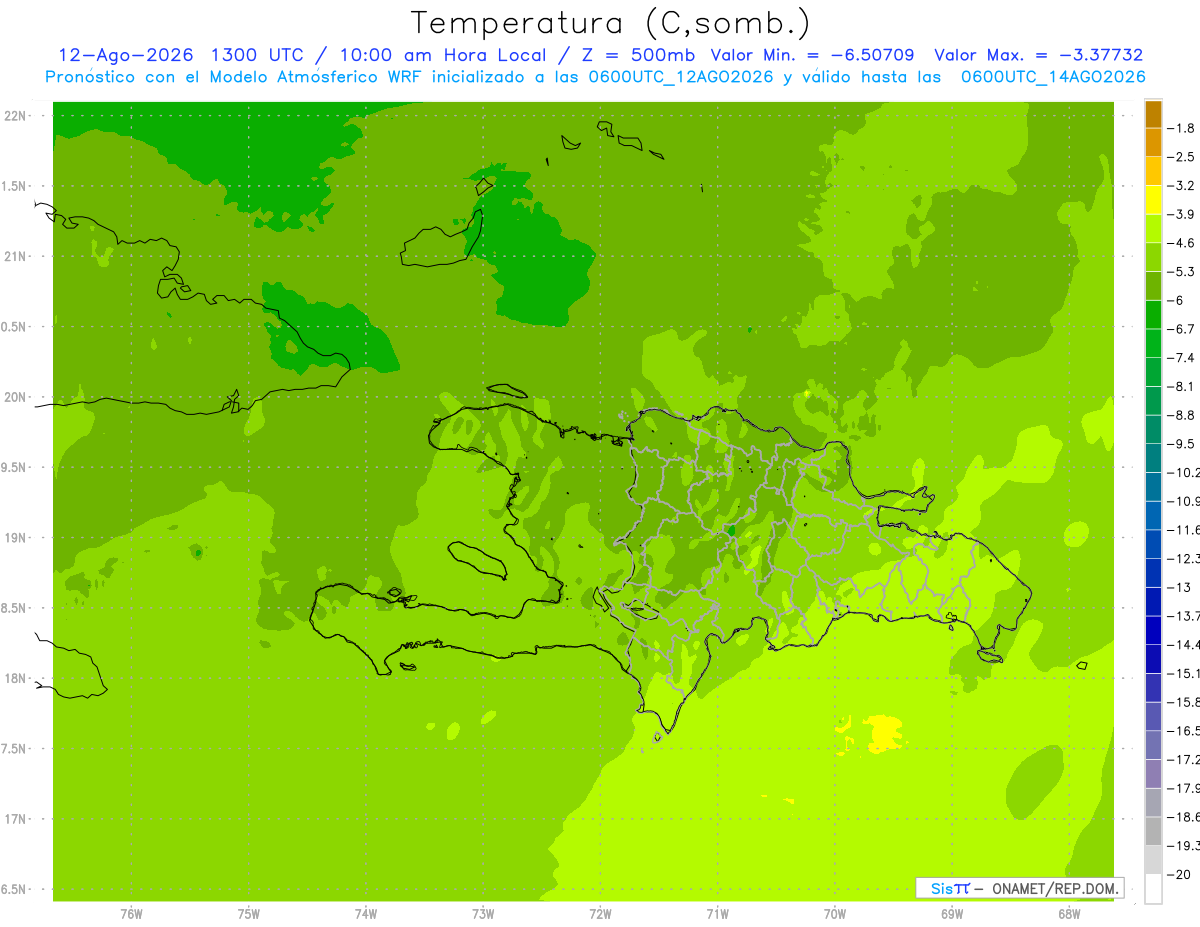1200x927 pixels.
Task: Select the orange legend swatch between -1.8 and -2.5
Action: click(1153, 143)
